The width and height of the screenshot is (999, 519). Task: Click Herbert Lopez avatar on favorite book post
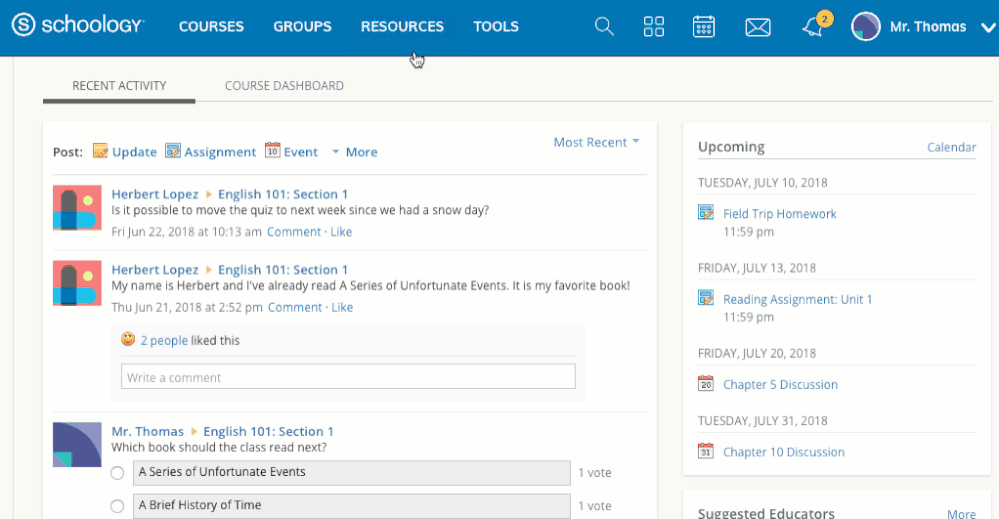coord(77,283)
